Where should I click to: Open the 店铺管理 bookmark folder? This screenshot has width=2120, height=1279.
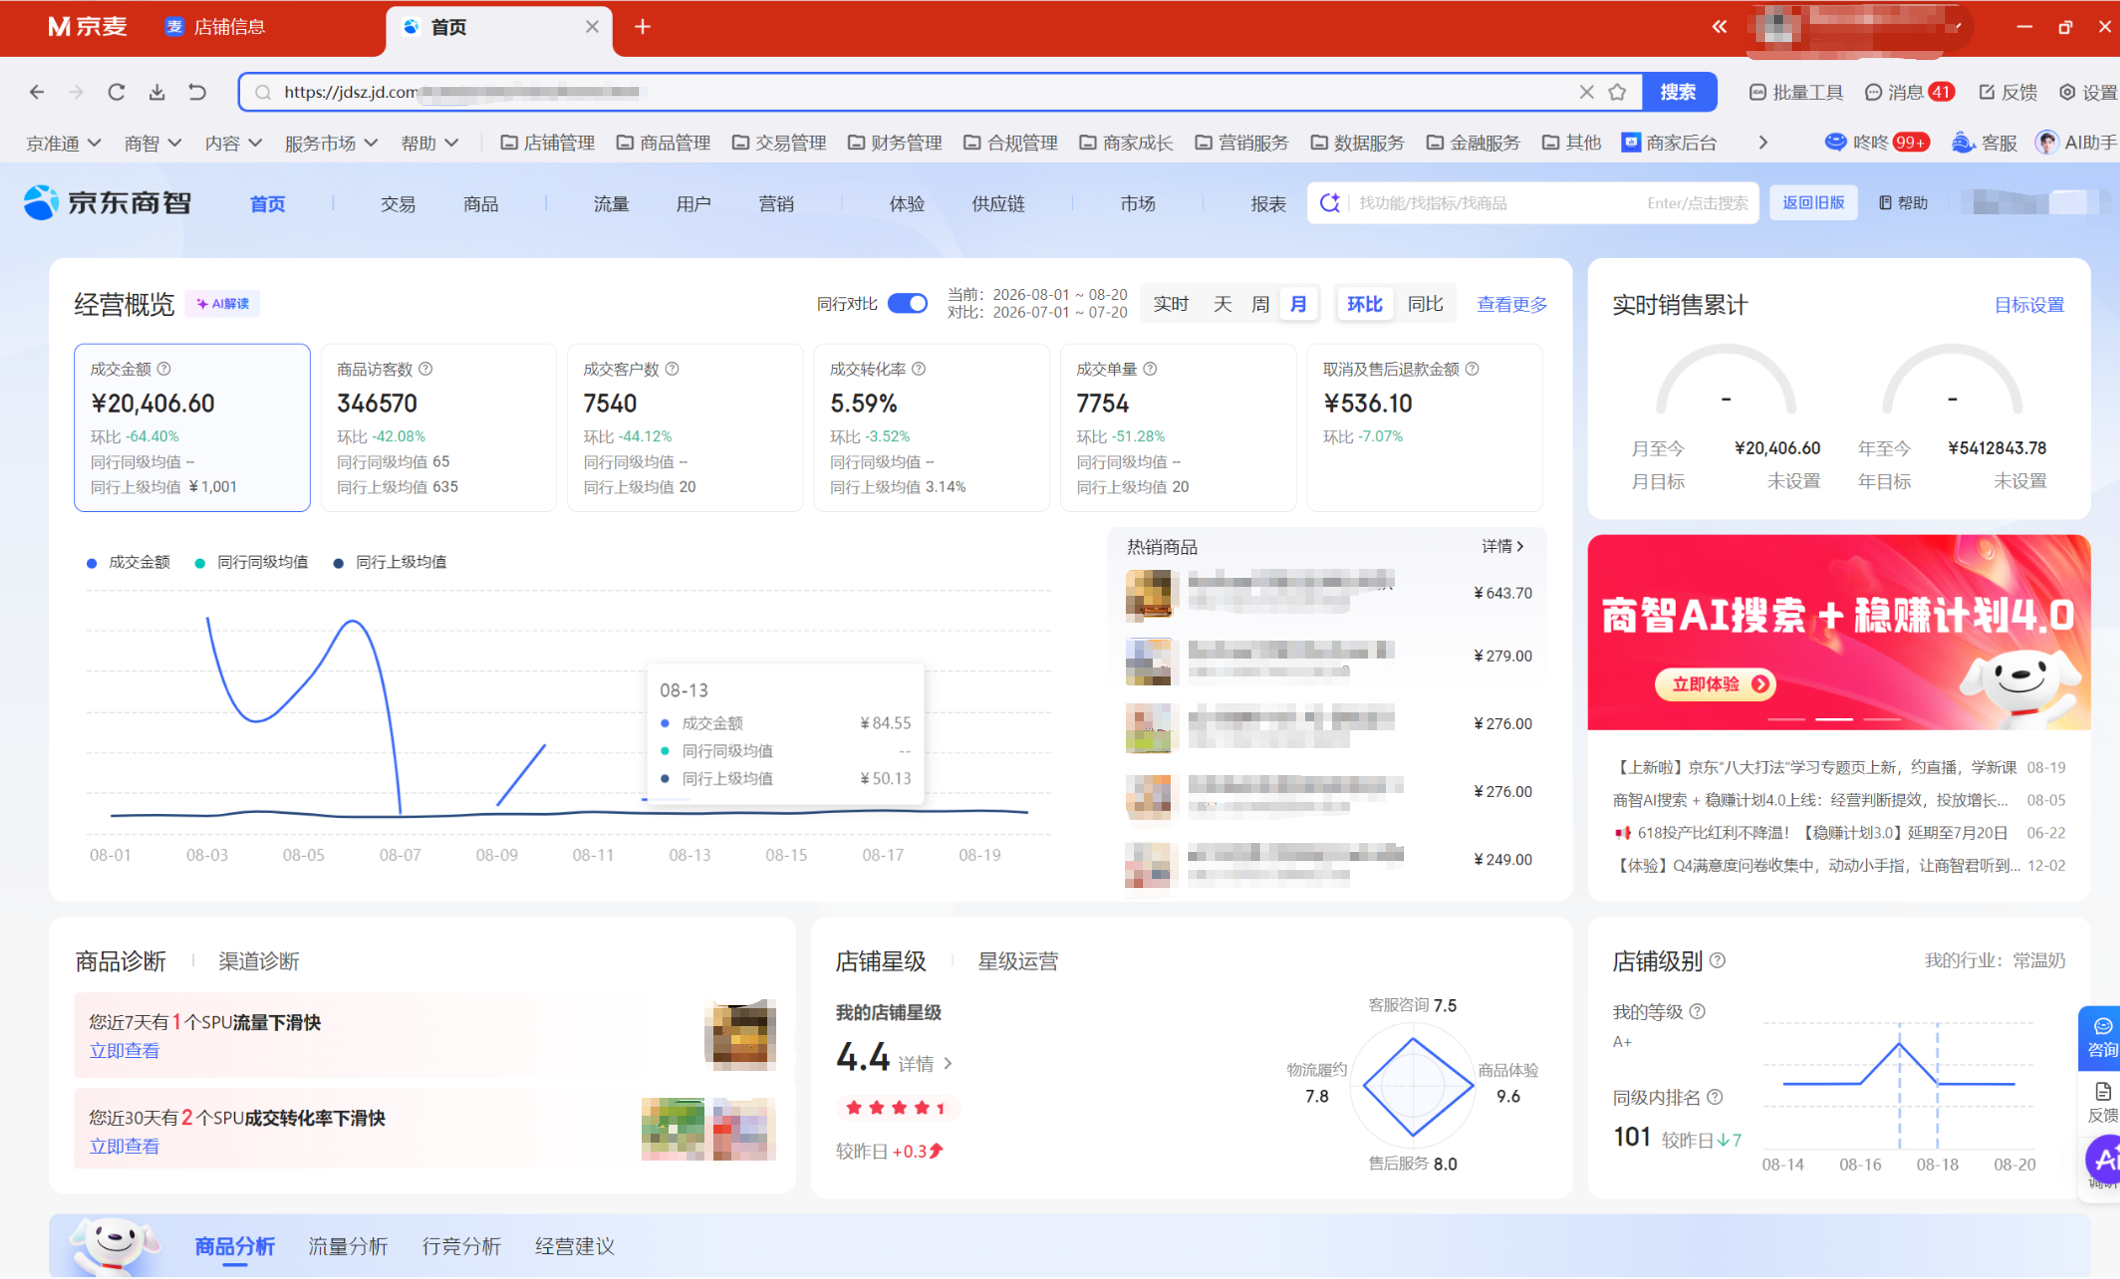tap(547, 143)
